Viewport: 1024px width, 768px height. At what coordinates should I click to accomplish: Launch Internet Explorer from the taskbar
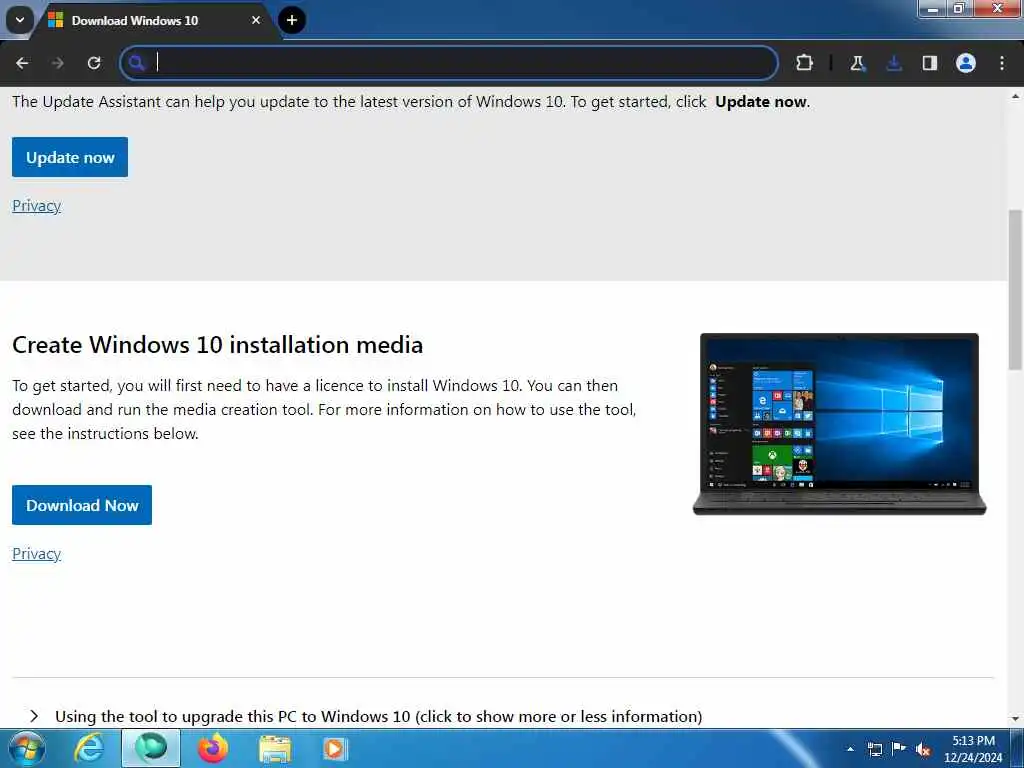(89, 748)
